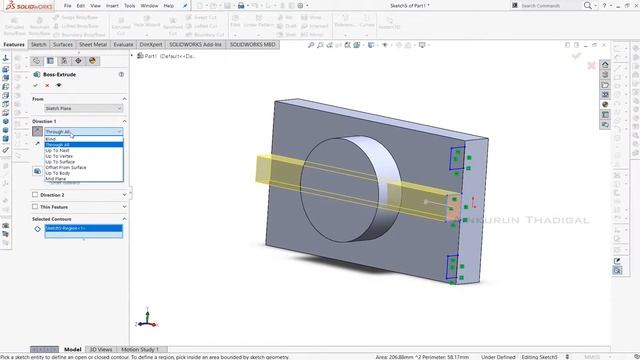Open File Explorer in the task pane
The height and width of the screenshot is (360, 640).
click(x=605, y=84)
